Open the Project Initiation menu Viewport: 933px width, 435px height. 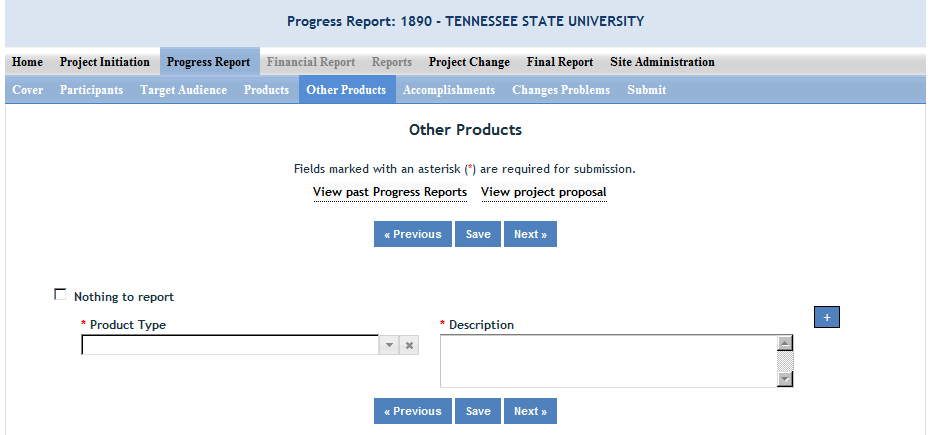105,62
